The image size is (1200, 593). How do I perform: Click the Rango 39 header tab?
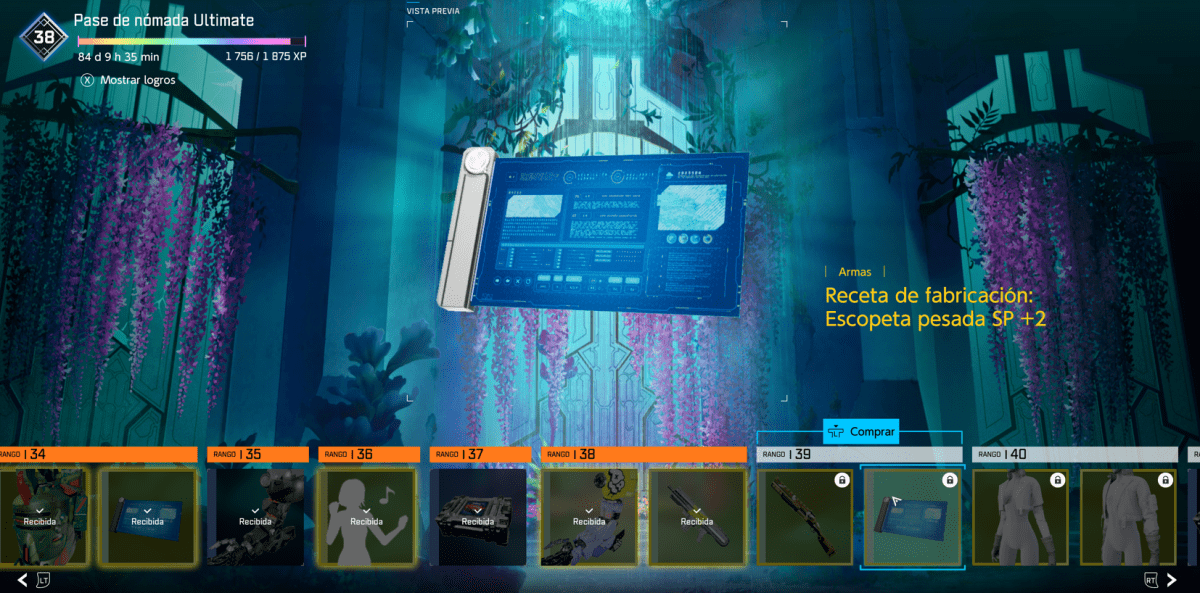coord(859,455)
